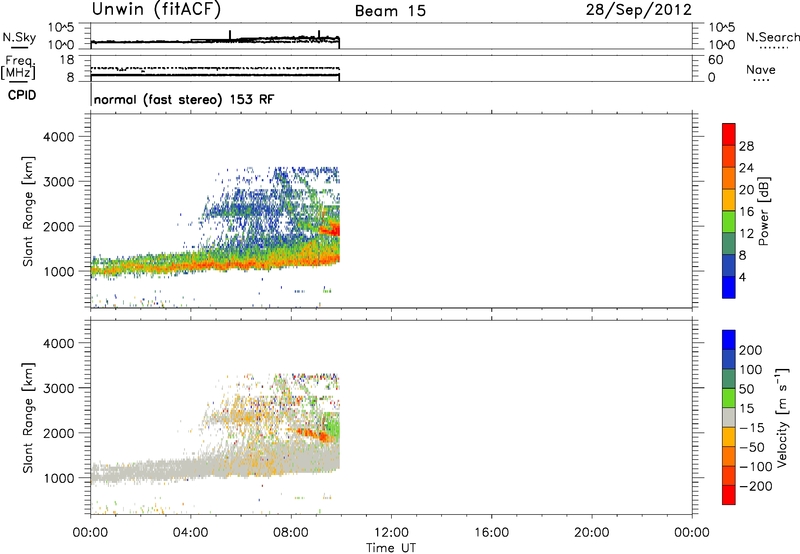Viewport: 800px width, 554px height.
Task: Click the 'Time UT' axis title
Action: coord(391,548)
